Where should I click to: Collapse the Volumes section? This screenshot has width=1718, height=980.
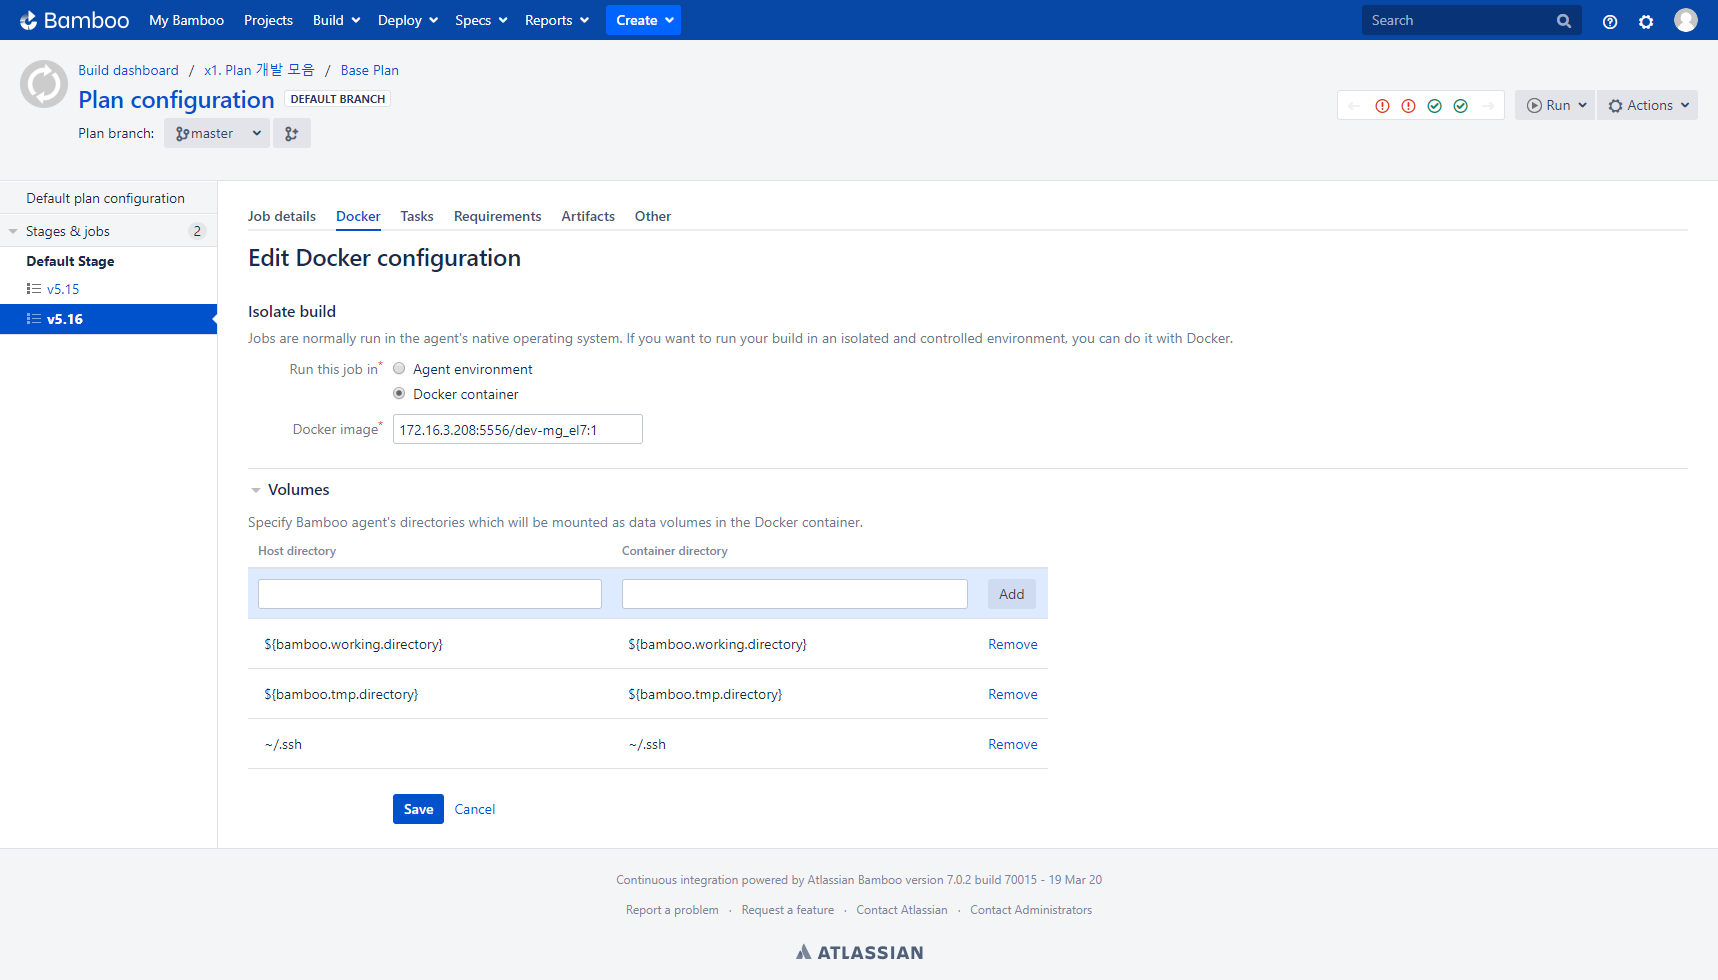(x=256, y=490)
